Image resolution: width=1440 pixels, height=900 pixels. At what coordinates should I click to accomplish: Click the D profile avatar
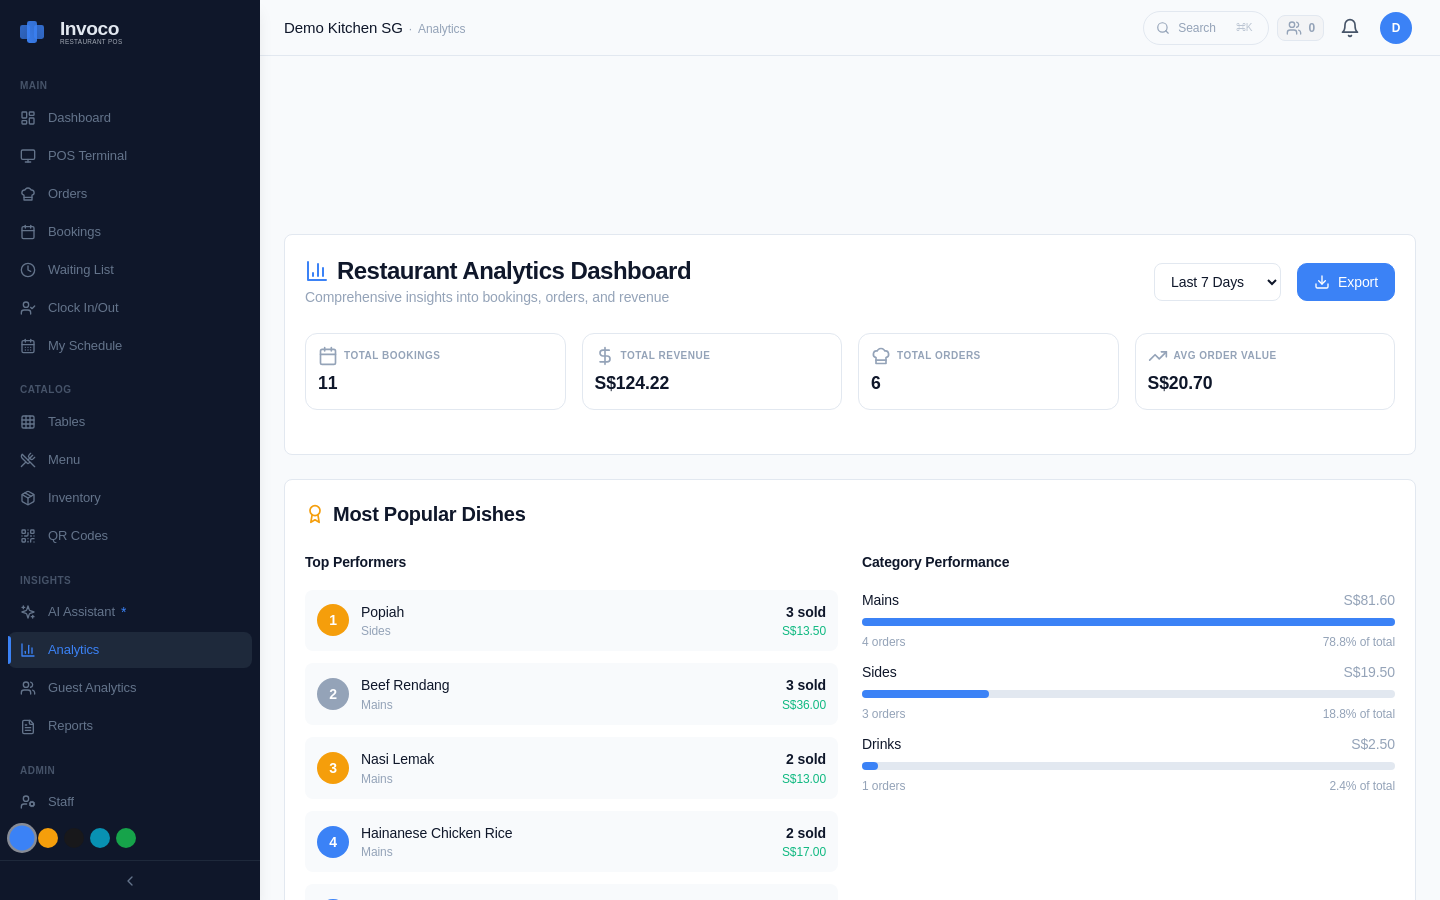(x=1396, y=27)
